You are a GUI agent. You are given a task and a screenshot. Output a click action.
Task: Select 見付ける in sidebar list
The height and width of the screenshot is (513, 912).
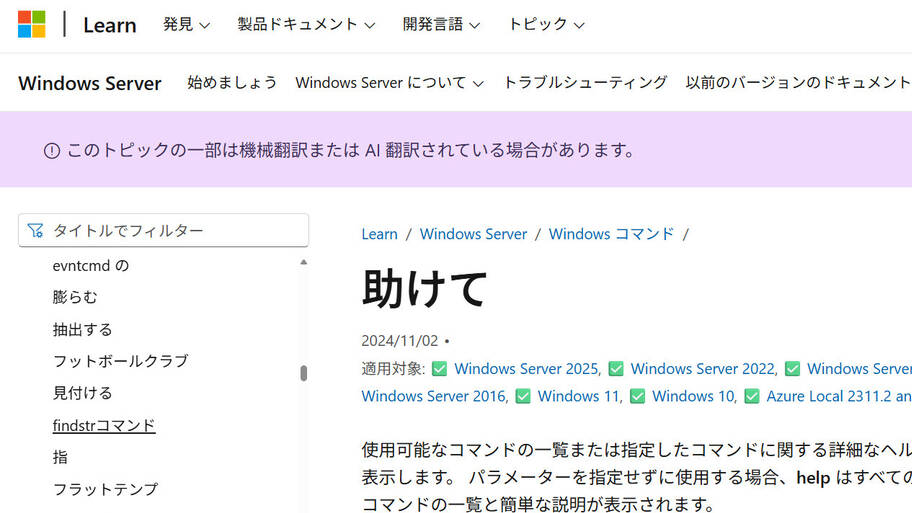pos(83,393)
